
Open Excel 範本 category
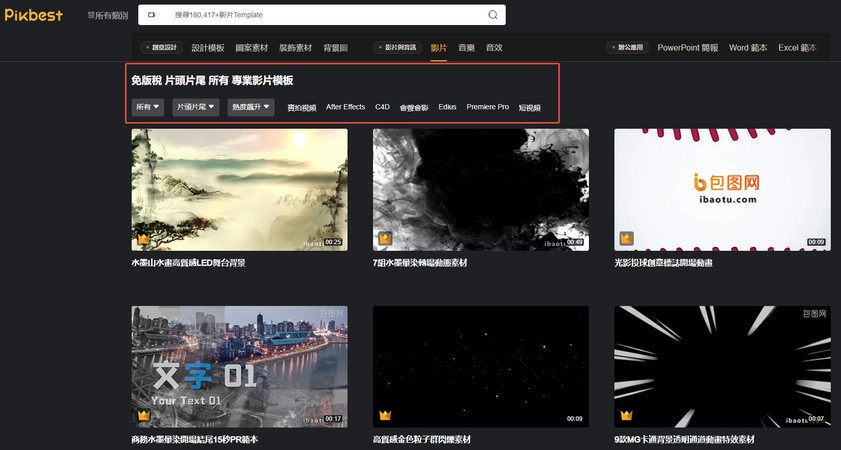tap(798, 48)
